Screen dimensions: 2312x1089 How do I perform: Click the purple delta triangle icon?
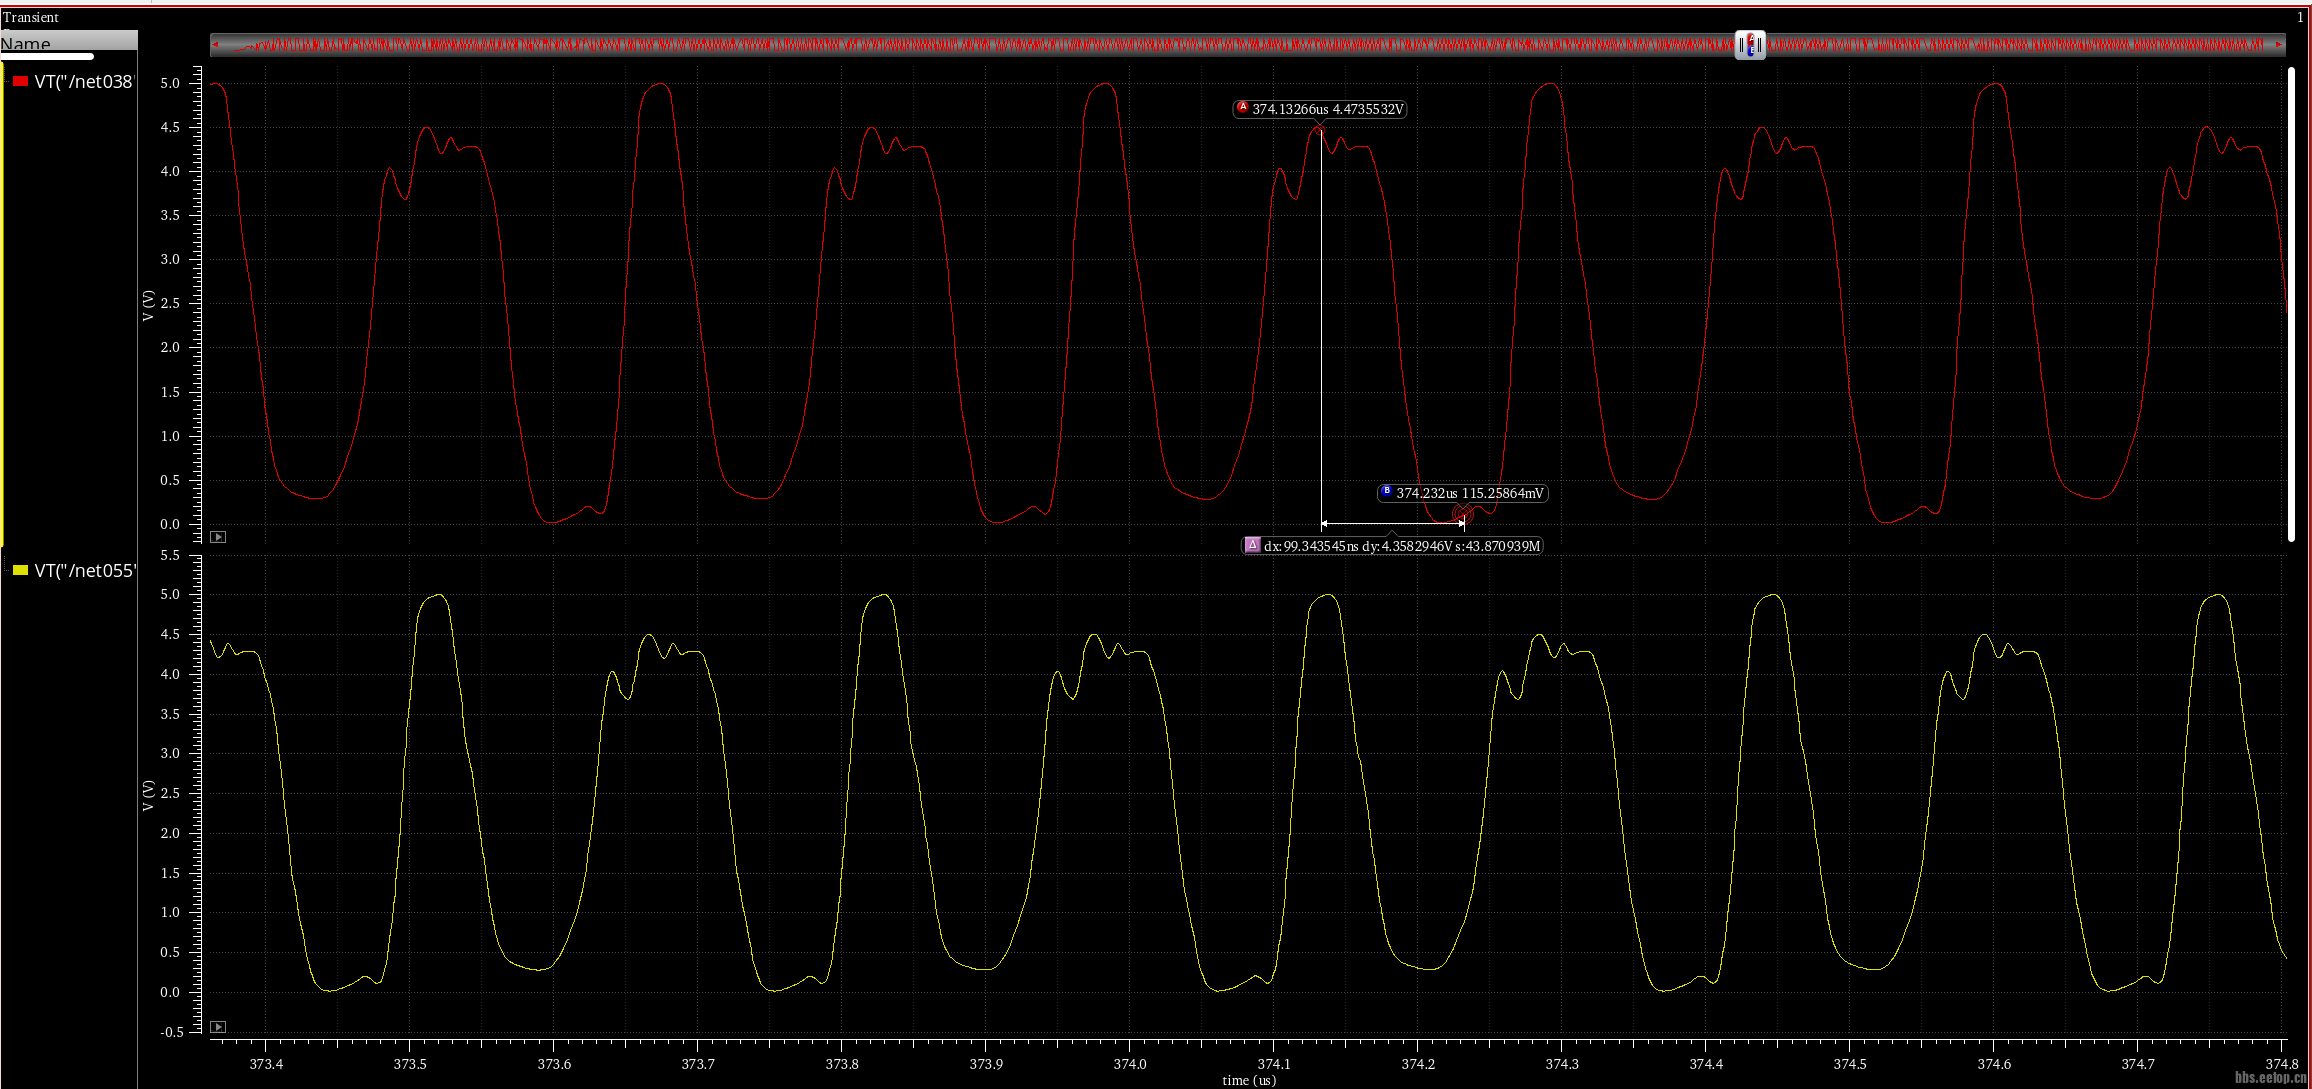[x=1252, y=545]
